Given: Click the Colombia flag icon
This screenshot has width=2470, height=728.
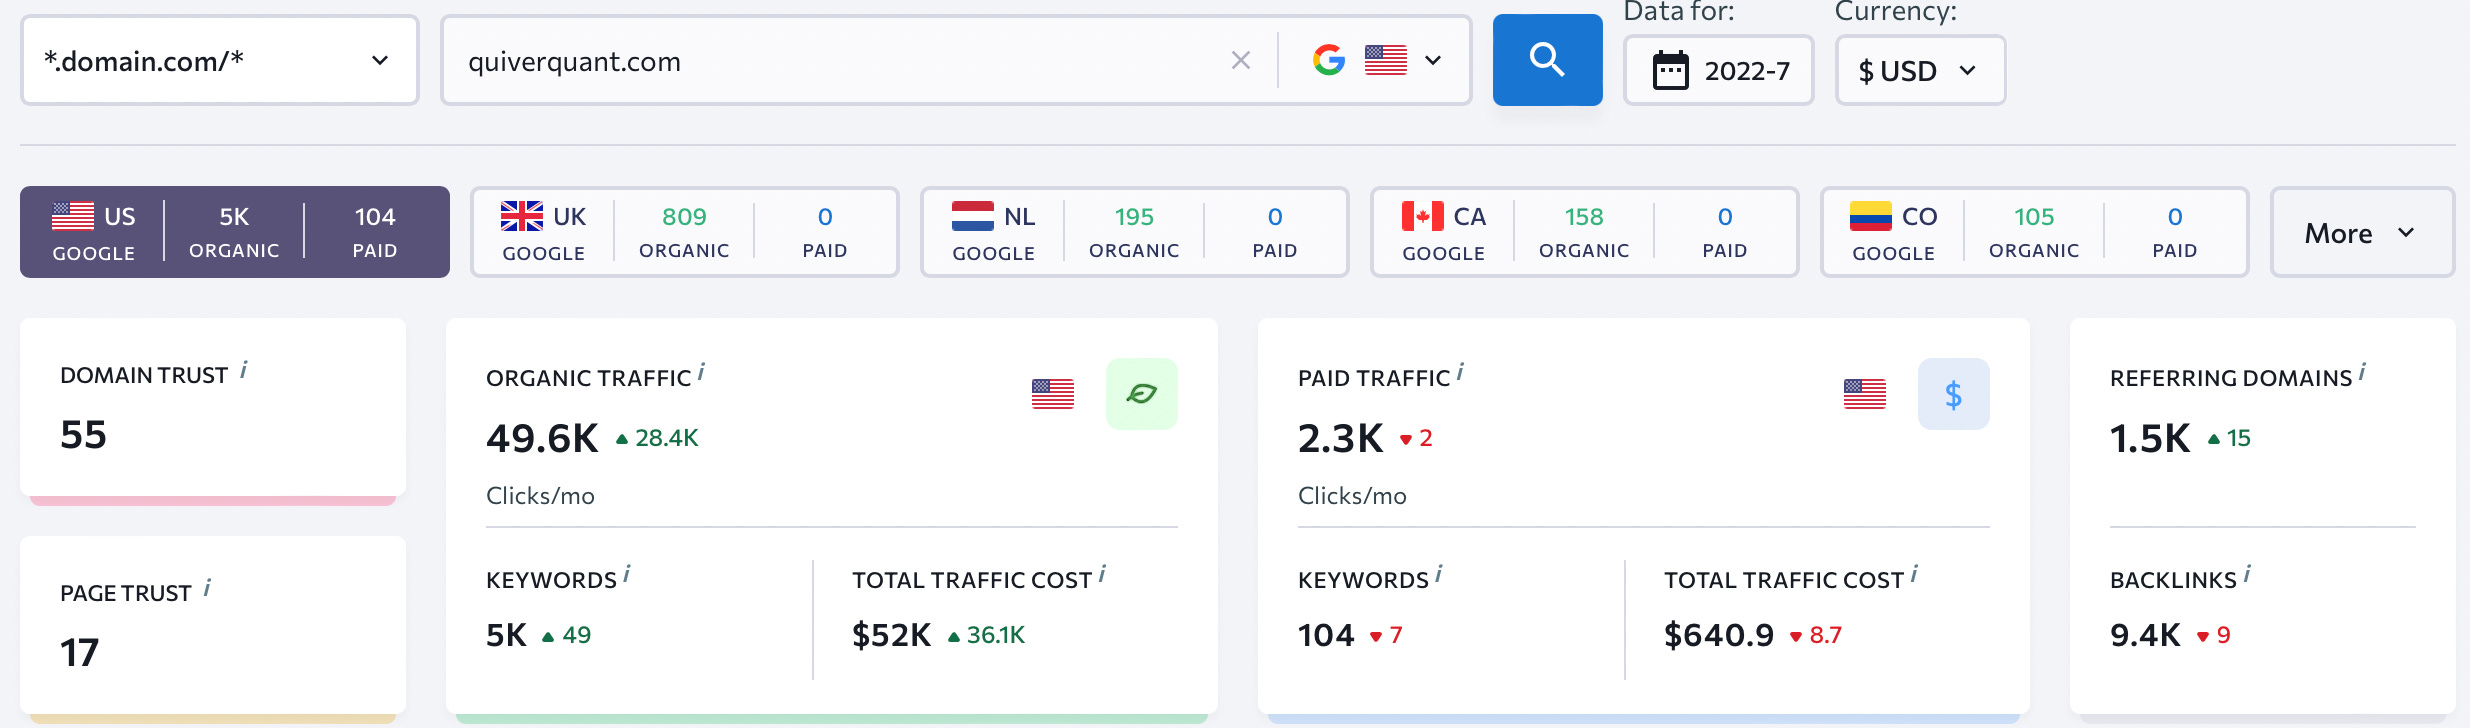Looking at the screenshot, I should click(x=1871, y=216).
